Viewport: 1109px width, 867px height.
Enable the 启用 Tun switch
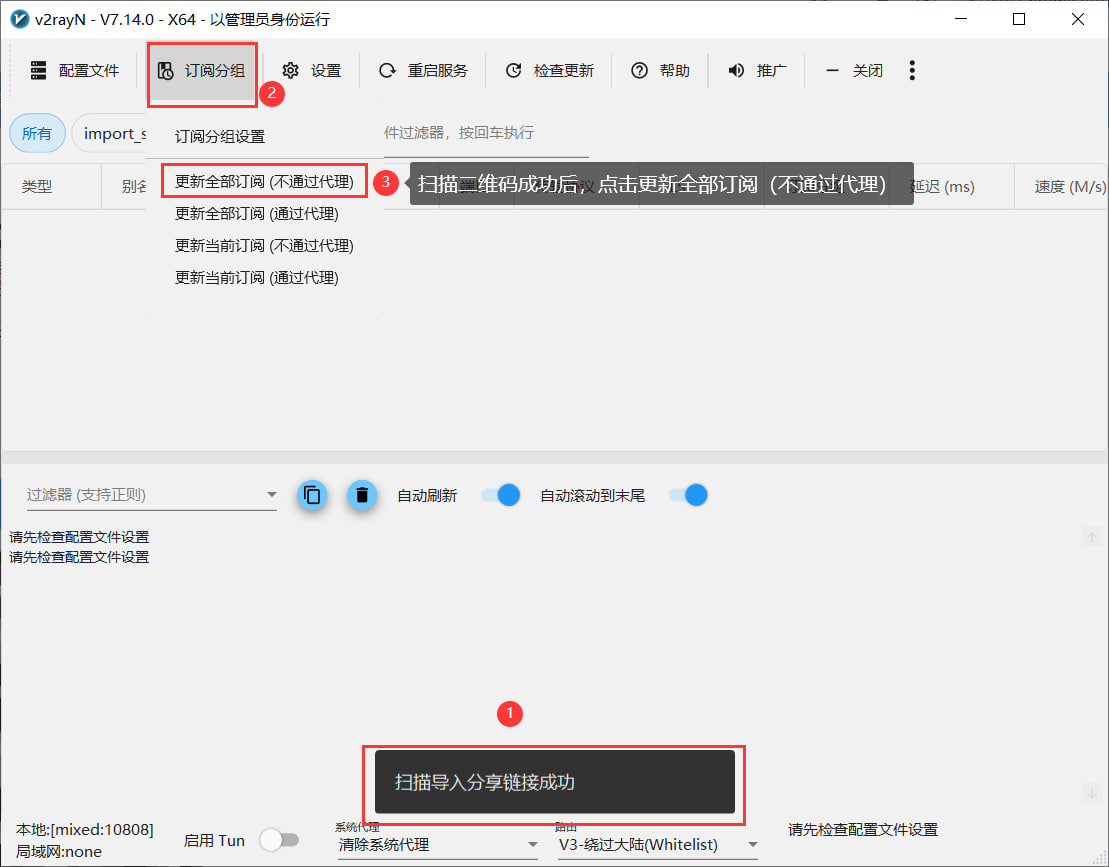[x=278, y=840]
